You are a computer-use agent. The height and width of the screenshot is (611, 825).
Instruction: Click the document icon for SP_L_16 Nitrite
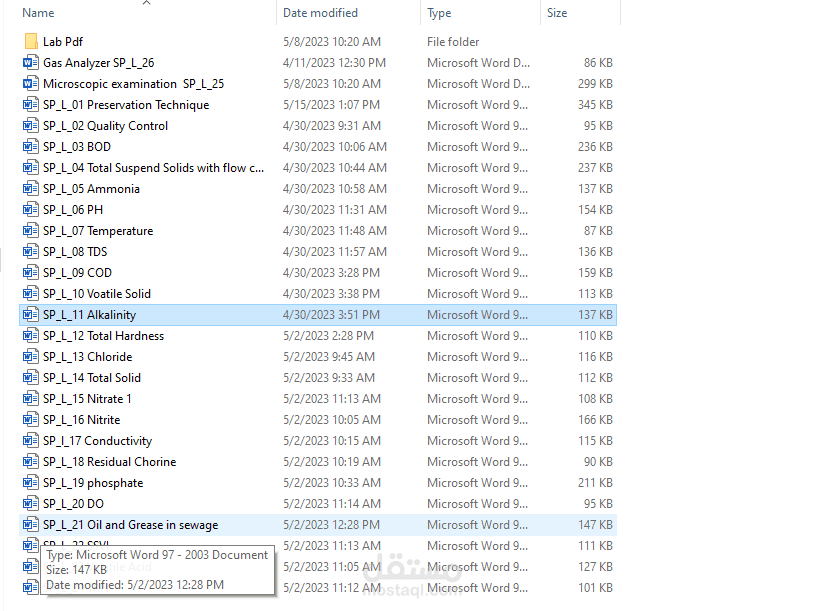[x=31, y=420]
